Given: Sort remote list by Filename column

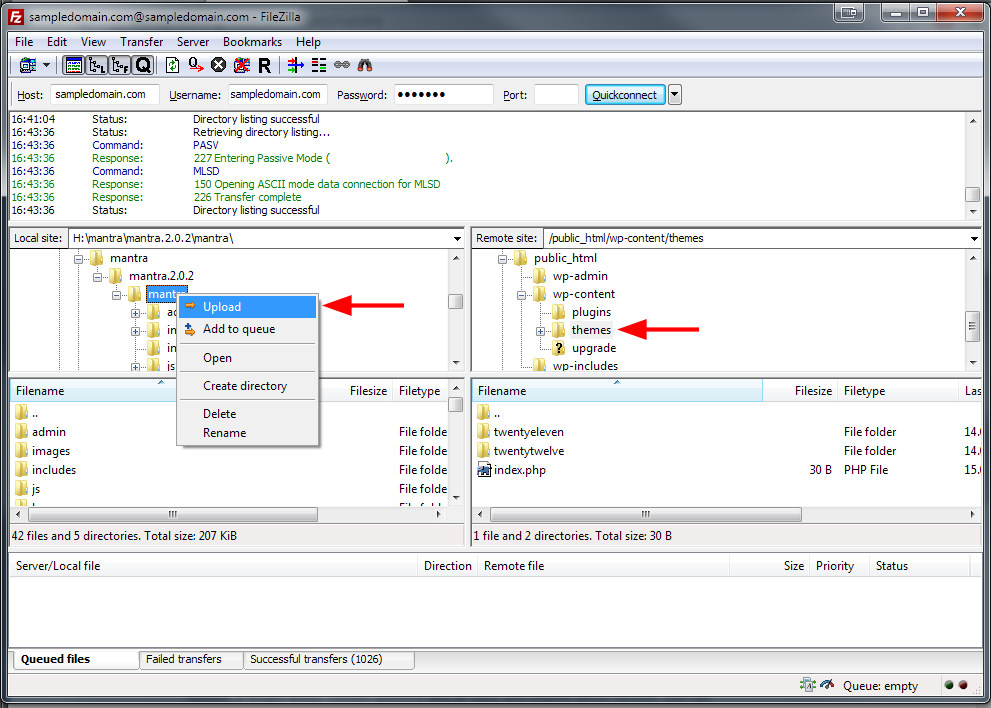Looking at the screenshot, I should [617, 391].
